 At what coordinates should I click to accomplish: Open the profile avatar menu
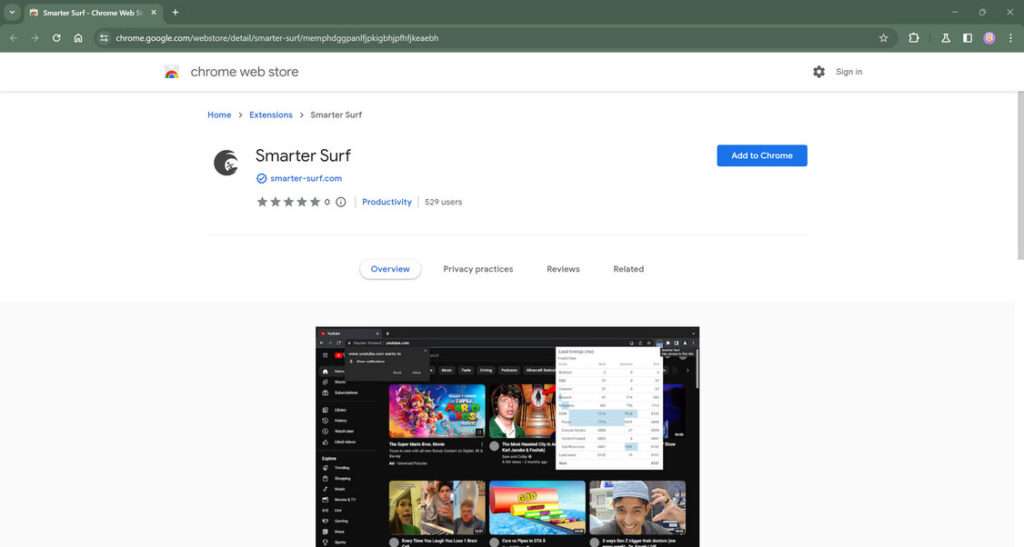pyautogui.click(x=989, y=38)
